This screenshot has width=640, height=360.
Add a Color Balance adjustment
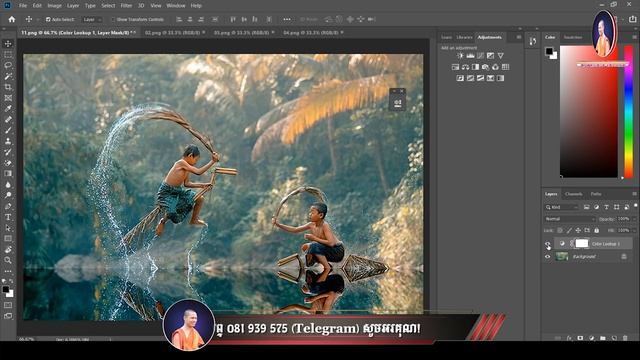click(x=465, y=67)
